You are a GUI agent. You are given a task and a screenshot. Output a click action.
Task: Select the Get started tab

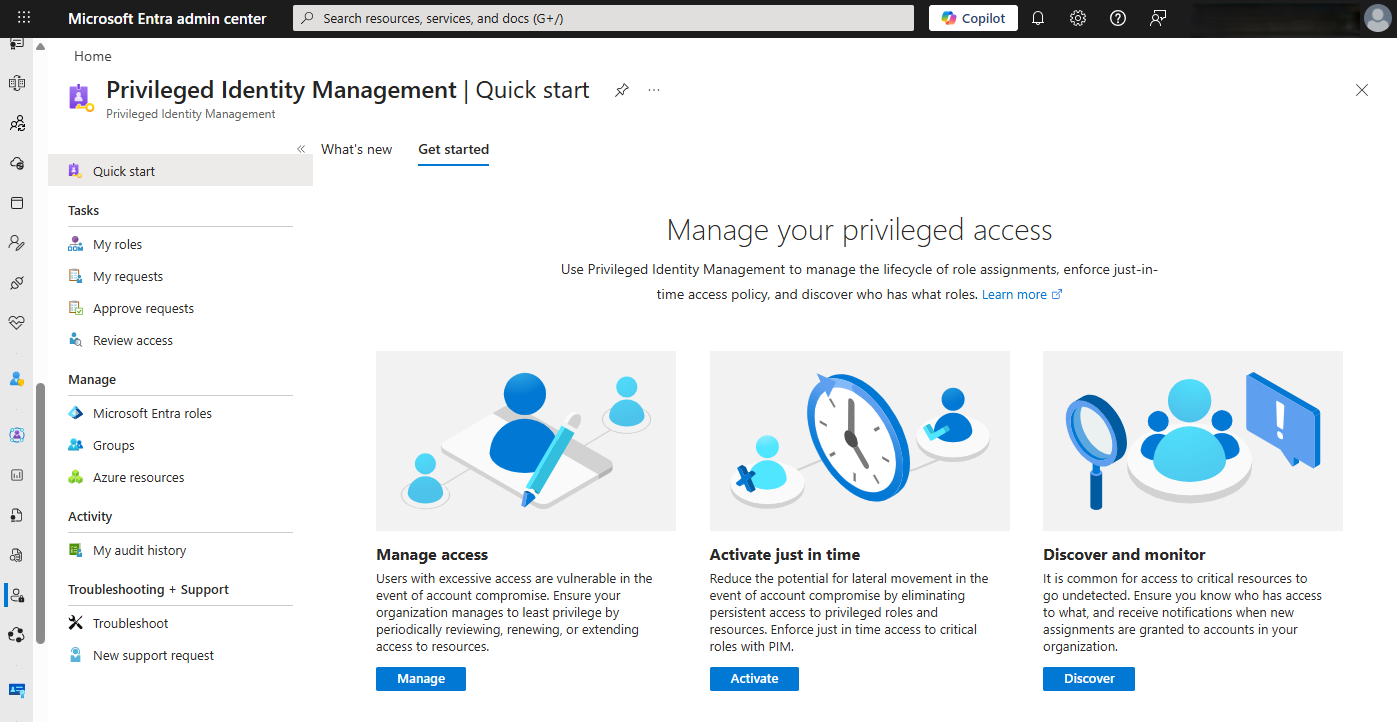tap(453, 149)
